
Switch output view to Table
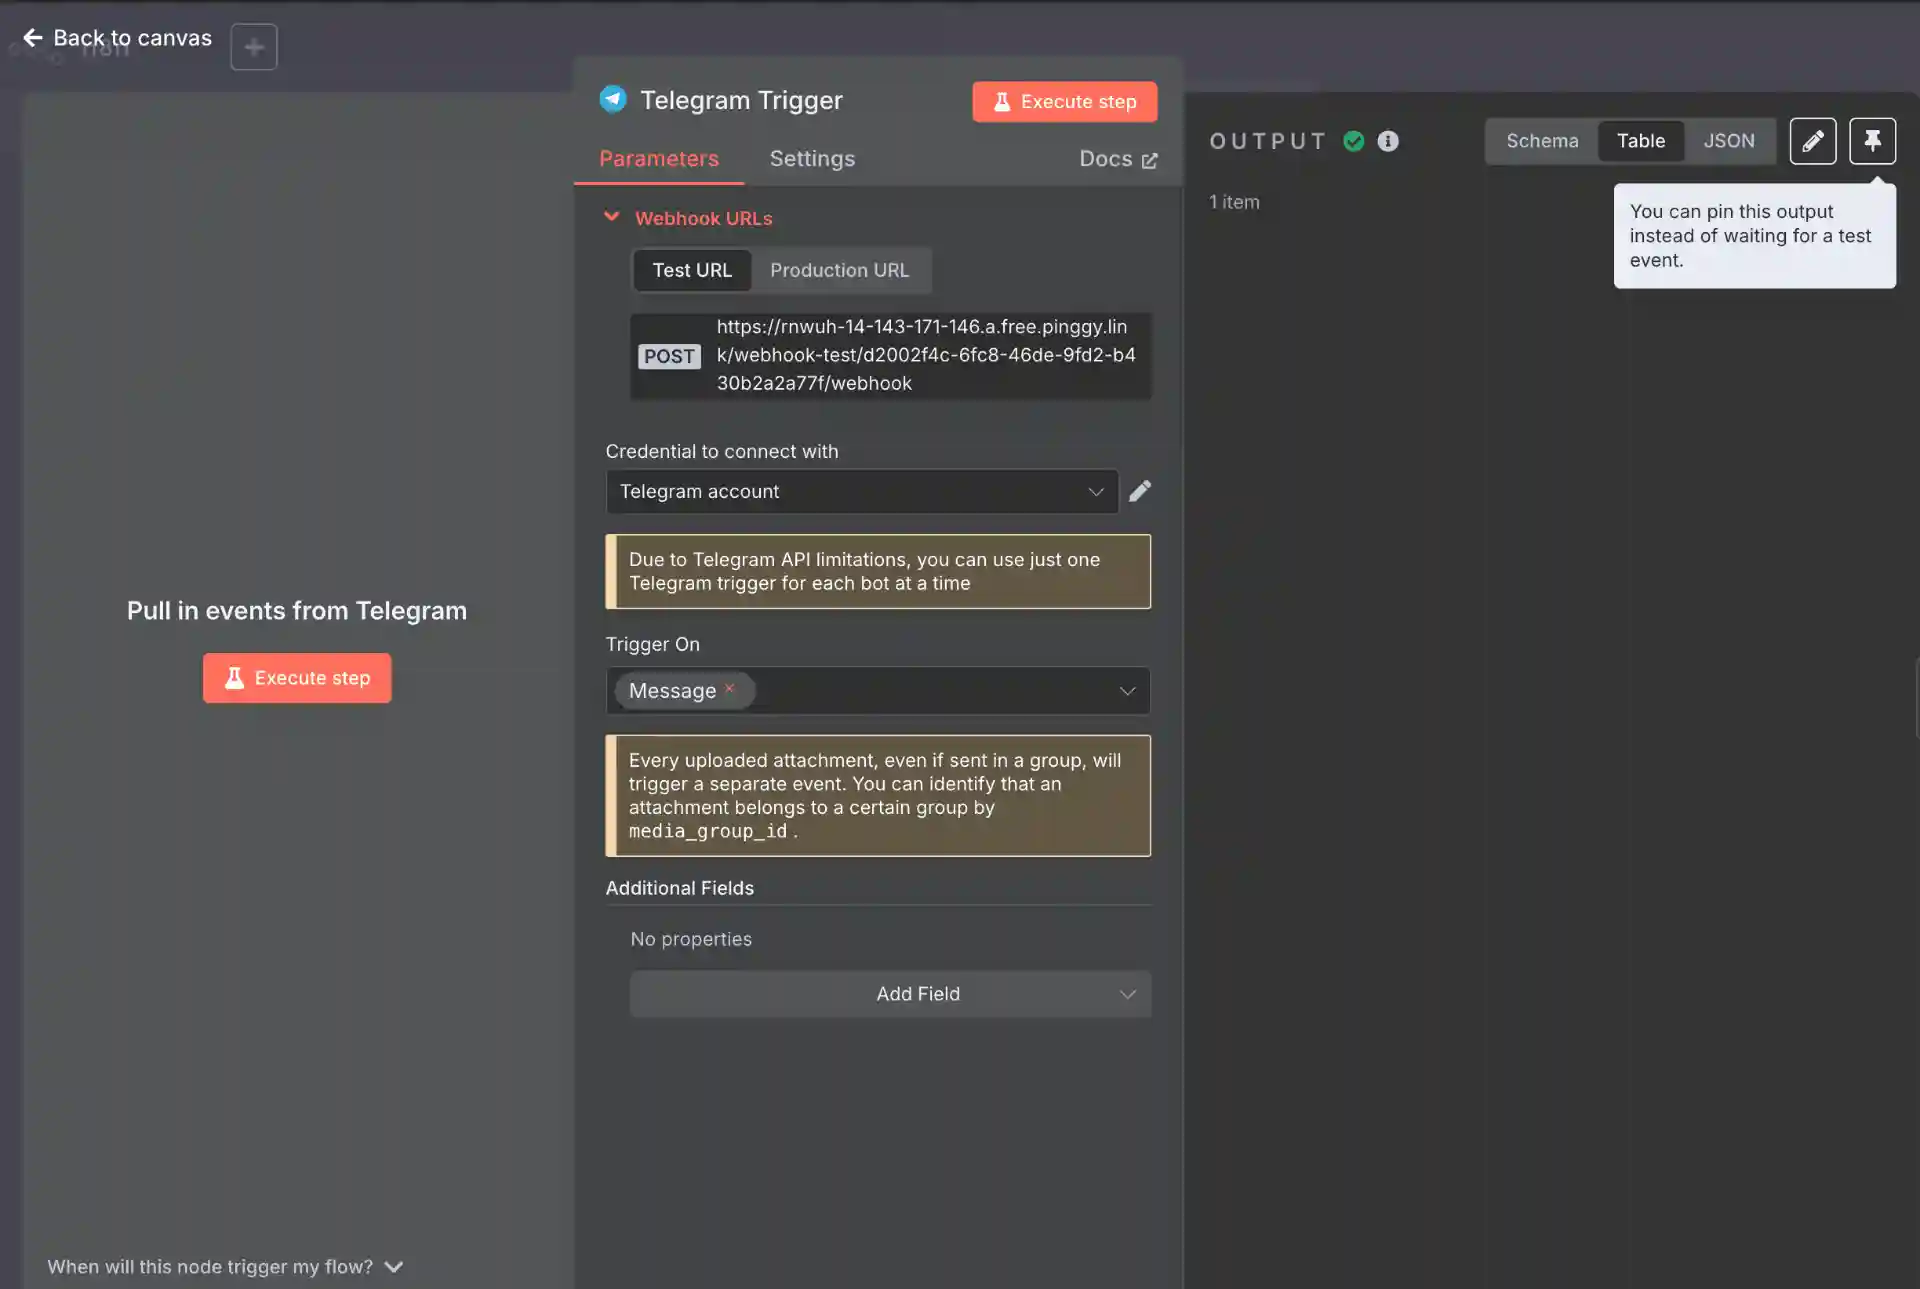[x=1641, y=141]
